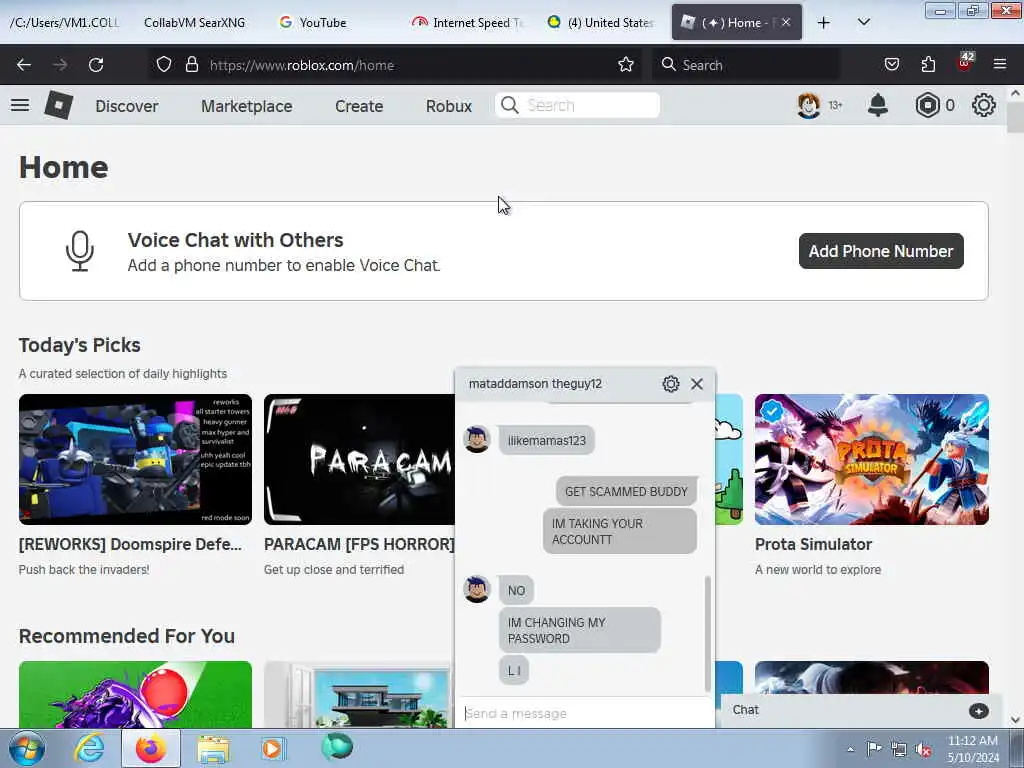1024x768 pixels.
Task: Click the muted volume tray icon
Action: tap(923, 749)
